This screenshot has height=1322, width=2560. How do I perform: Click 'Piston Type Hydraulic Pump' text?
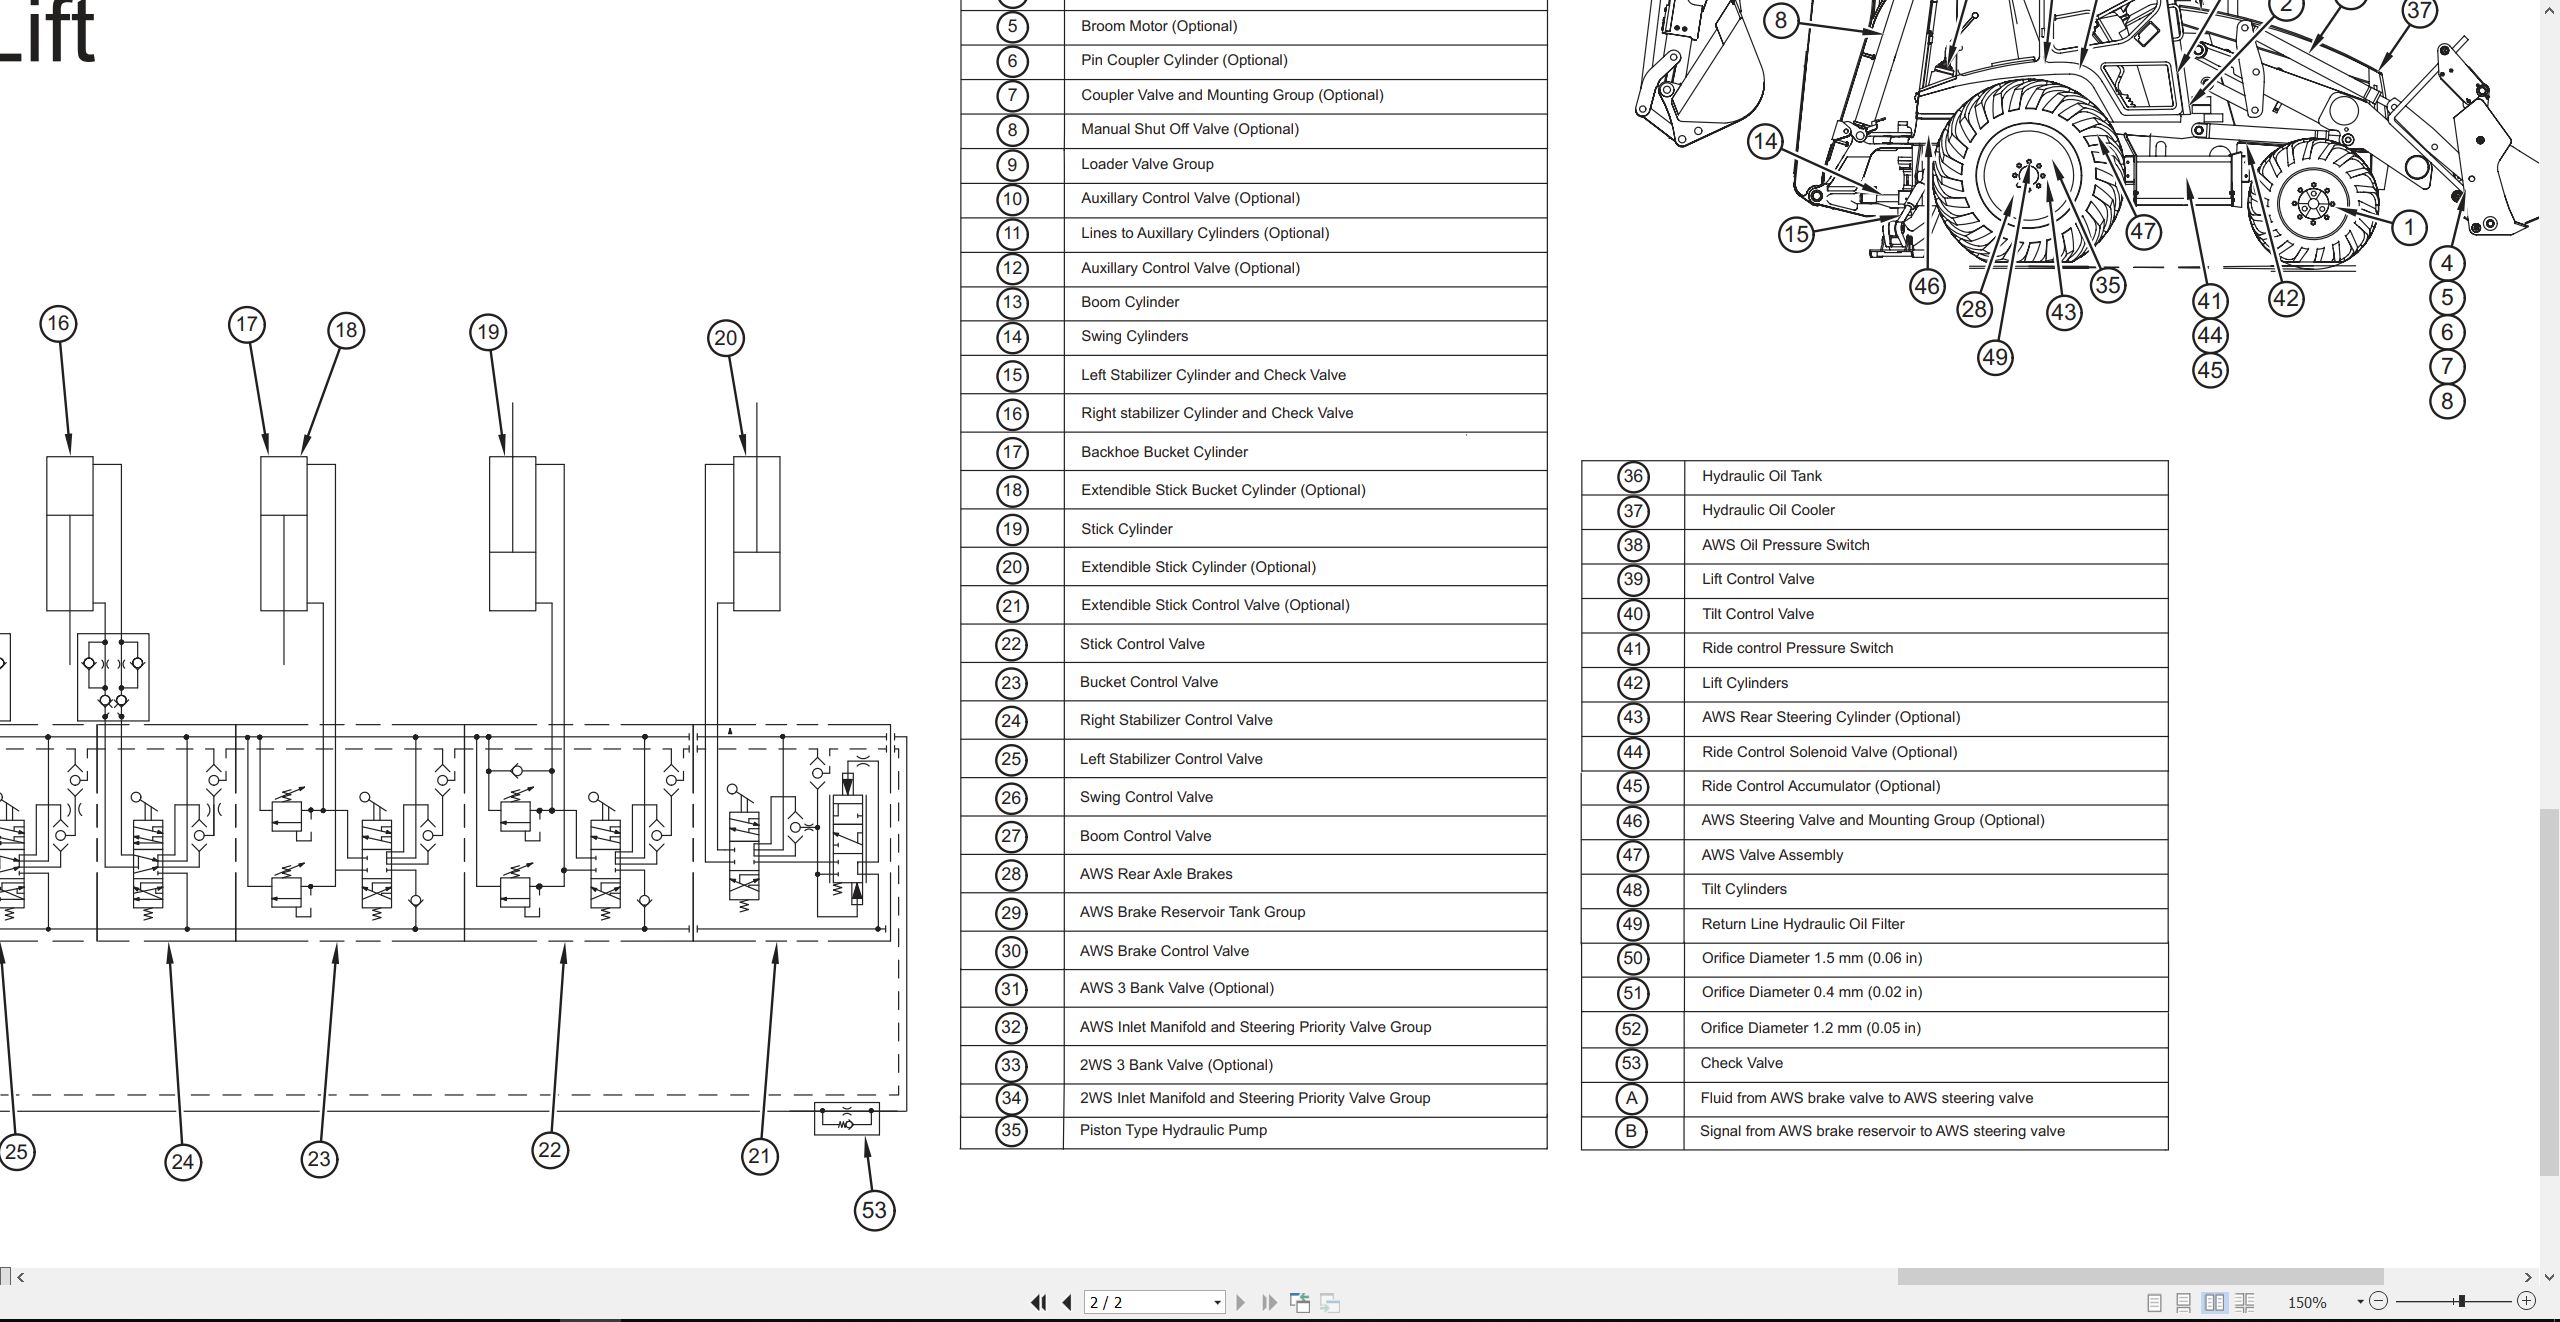click(1173, 1130)
